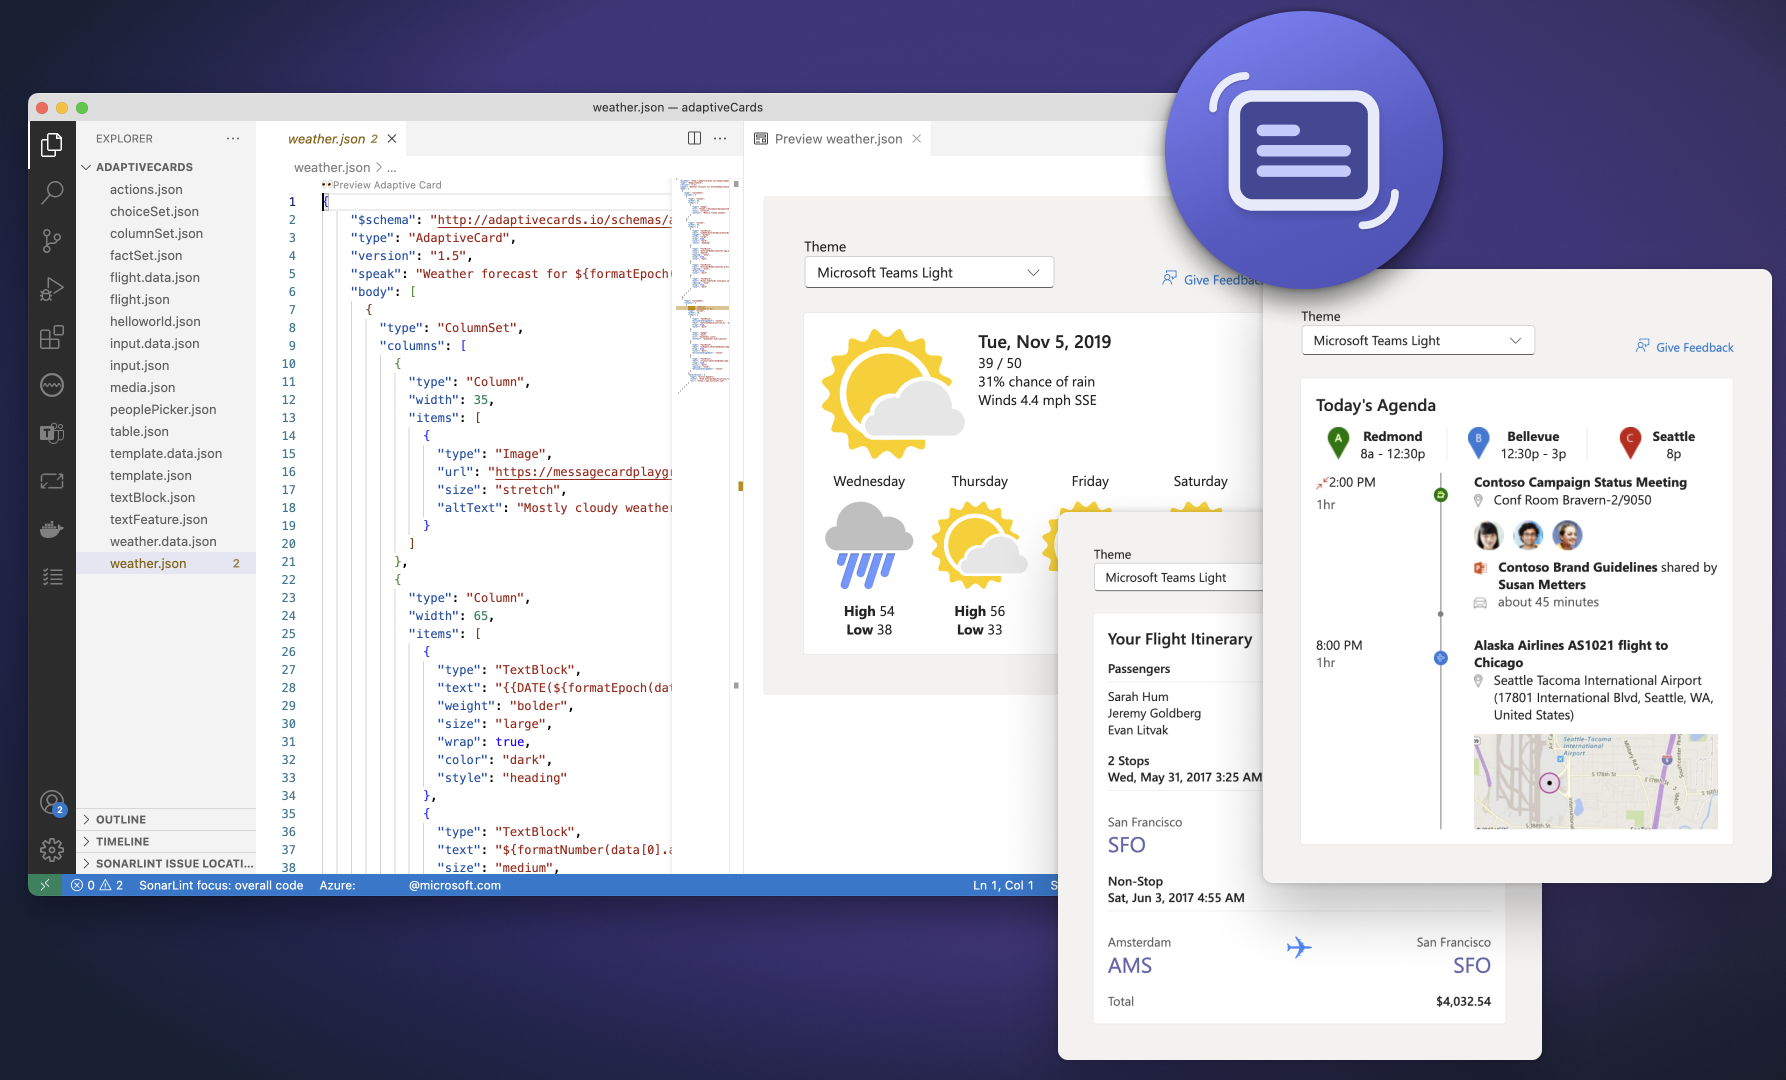
Task: Click the Alaska Airlines AS1021 flight entry
Action: tap(1571, 654)
